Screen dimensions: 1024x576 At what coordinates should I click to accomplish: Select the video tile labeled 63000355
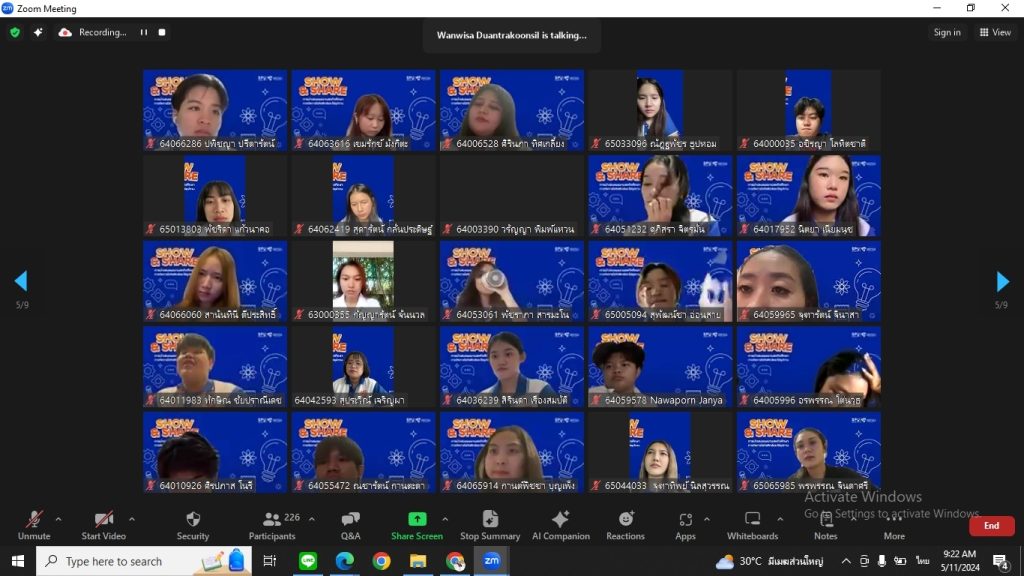363,281
